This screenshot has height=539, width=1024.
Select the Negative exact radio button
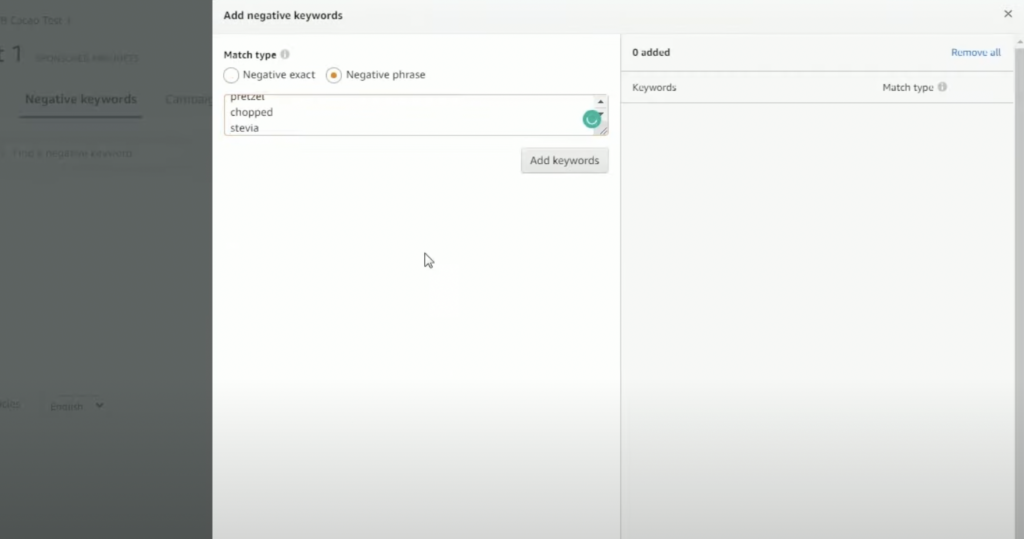pos(232,75)
